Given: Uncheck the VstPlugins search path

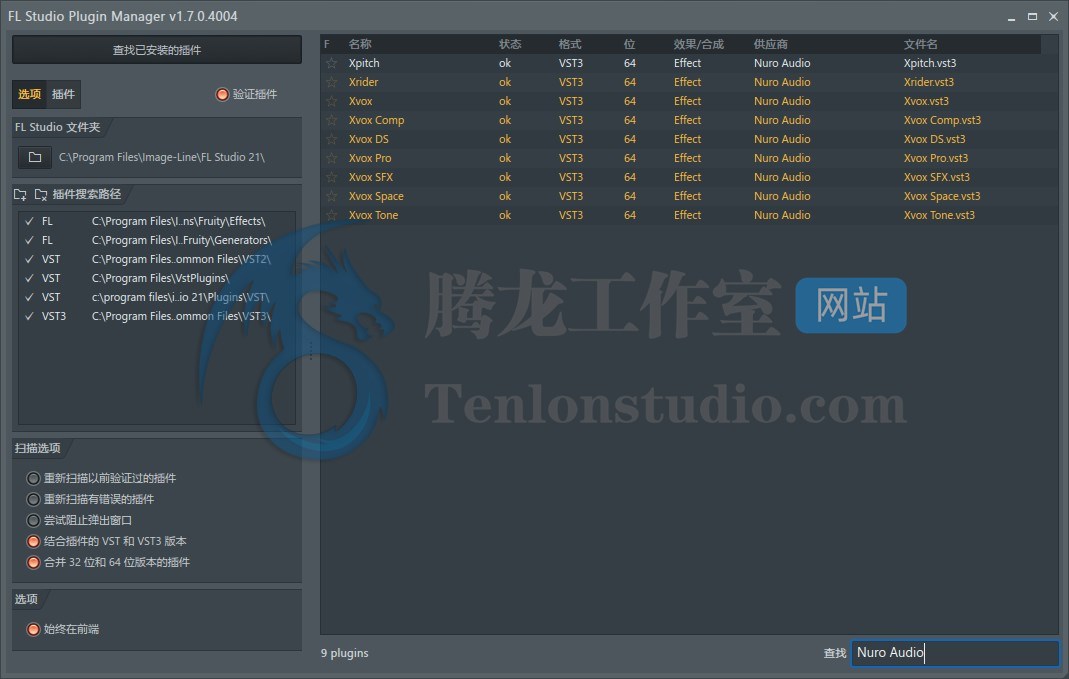Looking at the screenshot, I should [x=29, y=278].
